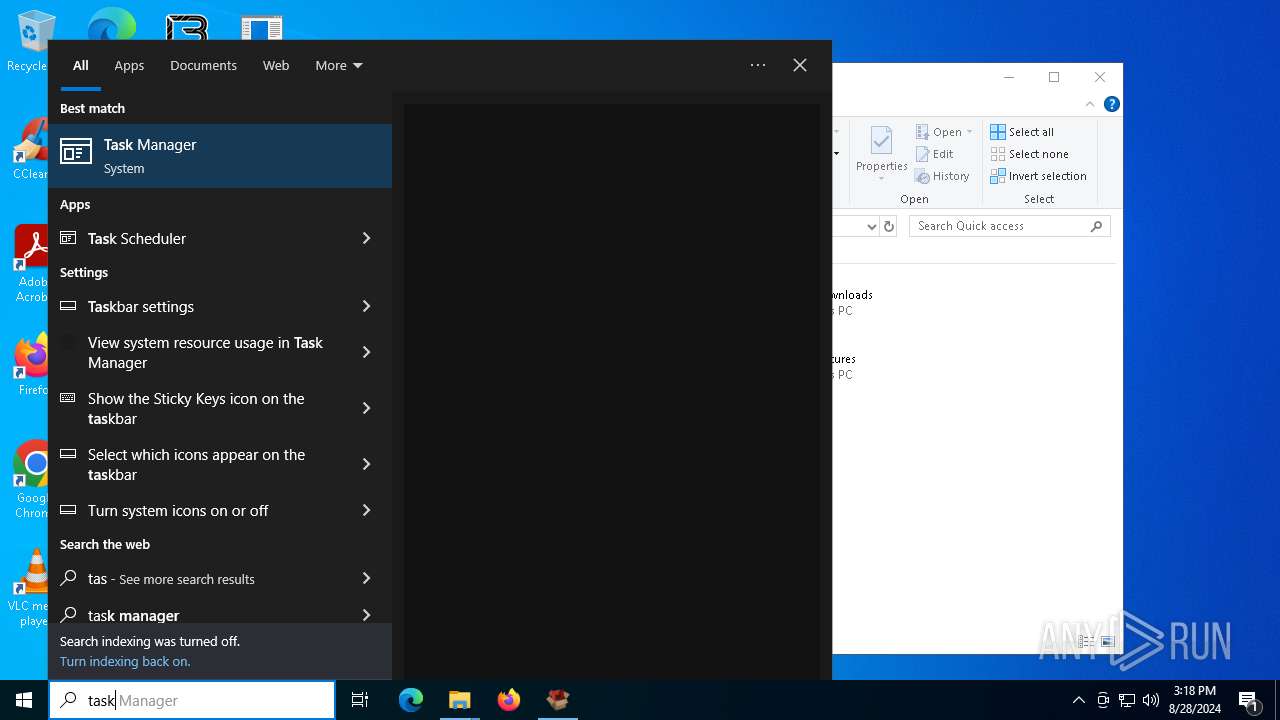Expand Select which icons appear arrow
1280x720 pixels.
pos(366,464)
